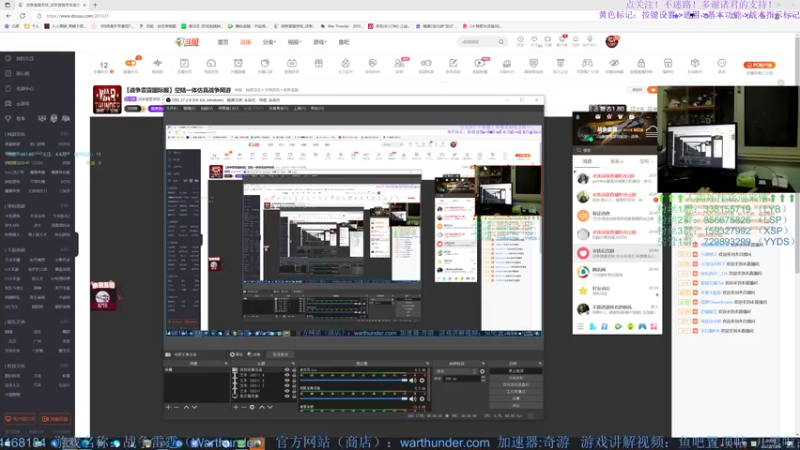Pop out the OBS 来源 dock panel

click(x=293, y=364)
